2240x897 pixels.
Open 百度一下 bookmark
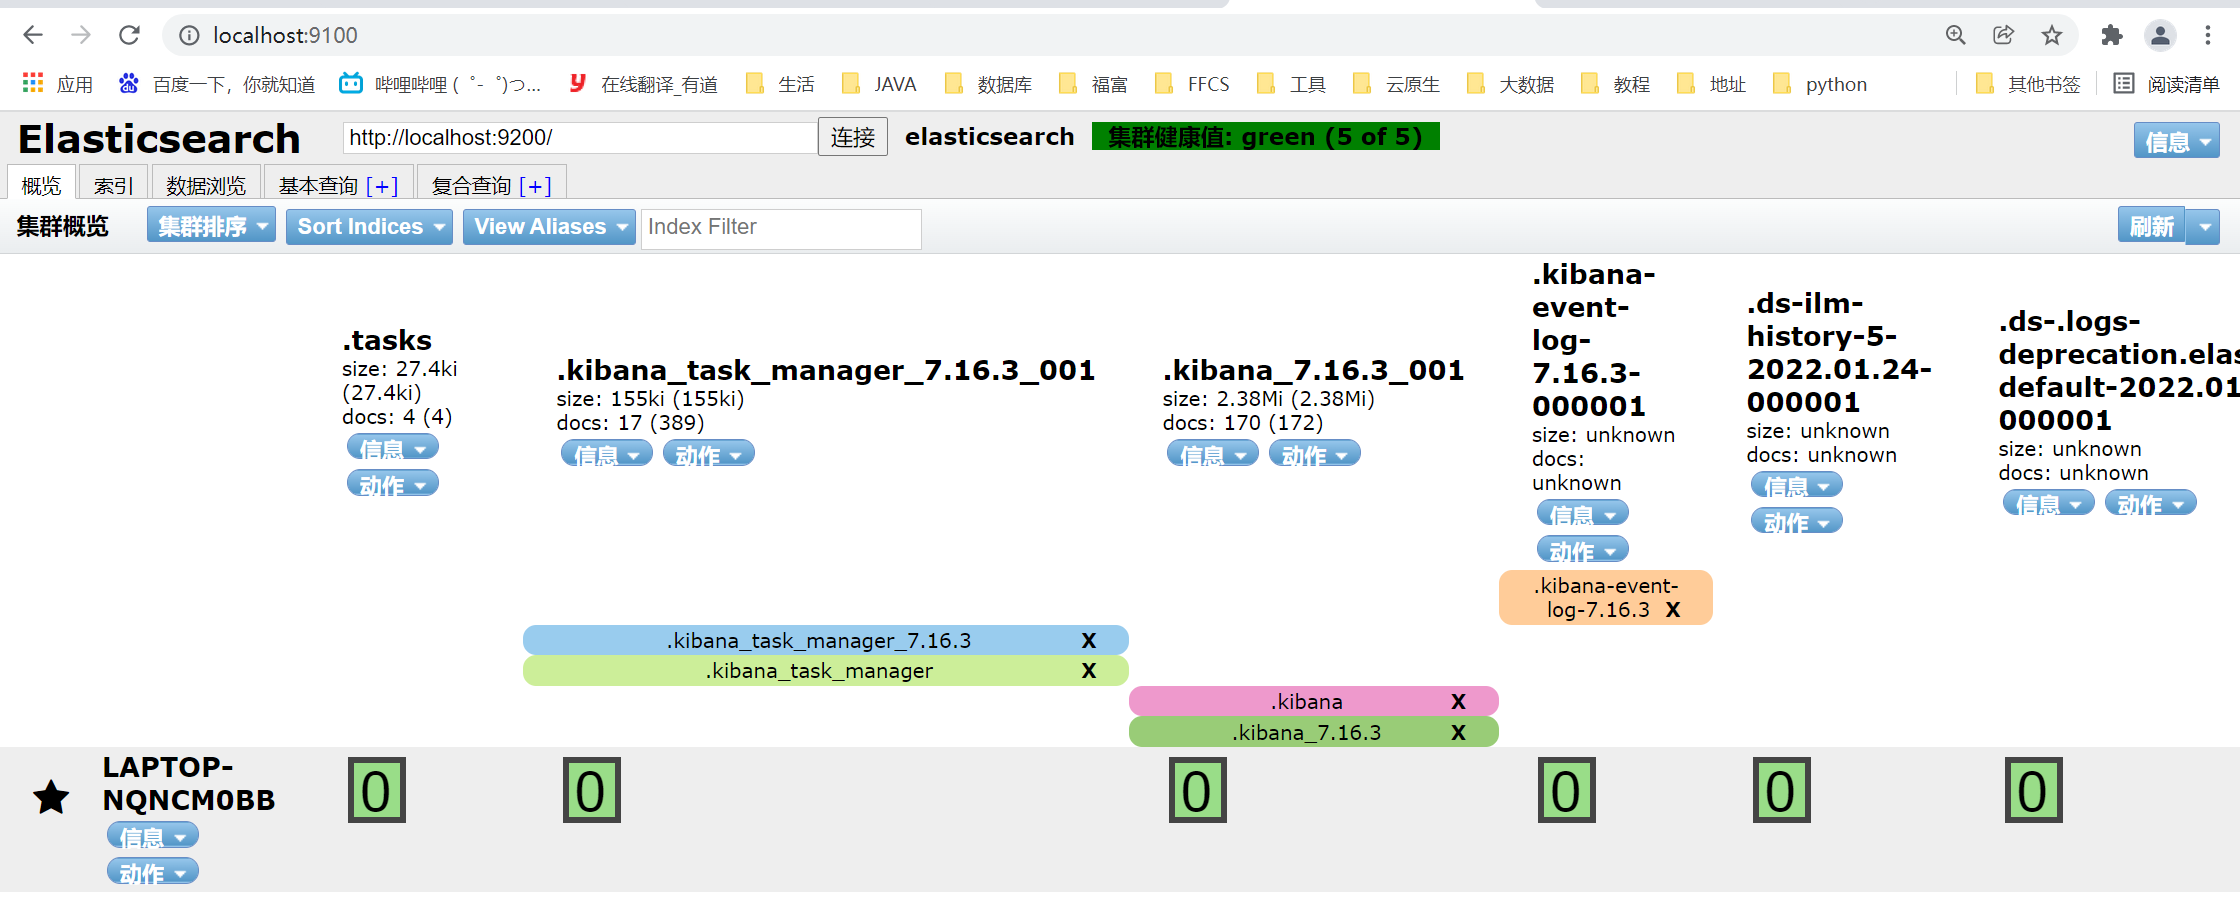pyautogui.click(x=216, y=84)
